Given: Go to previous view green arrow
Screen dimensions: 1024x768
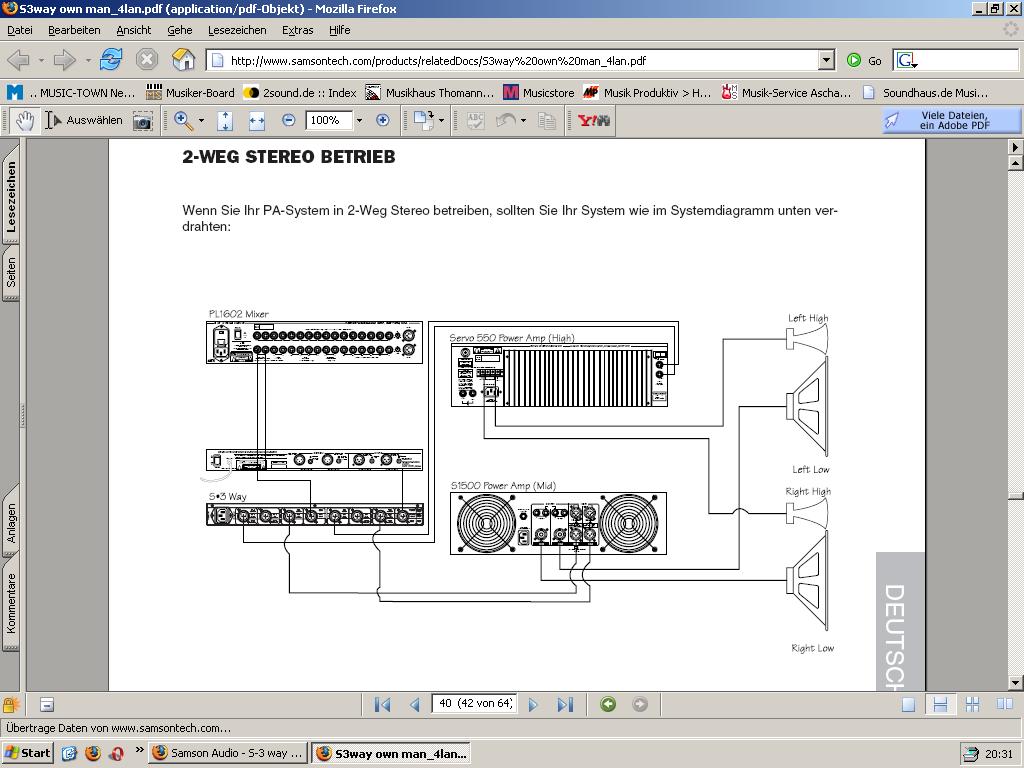Looking at the screenshot, I should pos(608,704).
